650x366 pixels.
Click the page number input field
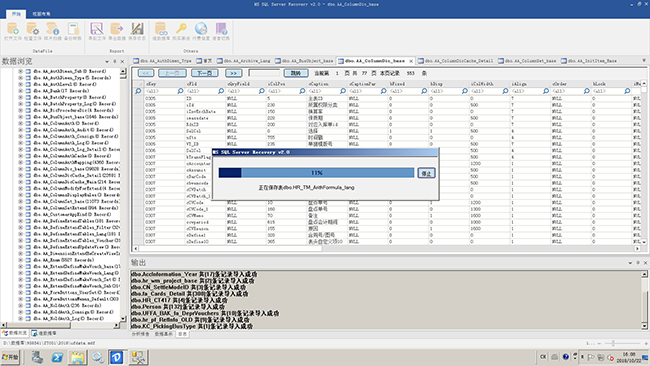coord(264,73)
